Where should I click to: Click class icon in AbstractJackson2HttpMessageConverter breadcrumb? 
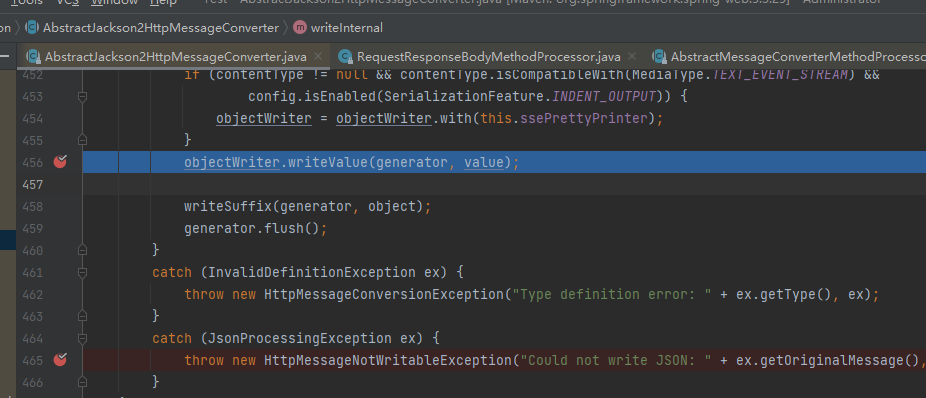click(x=32, y=27)
